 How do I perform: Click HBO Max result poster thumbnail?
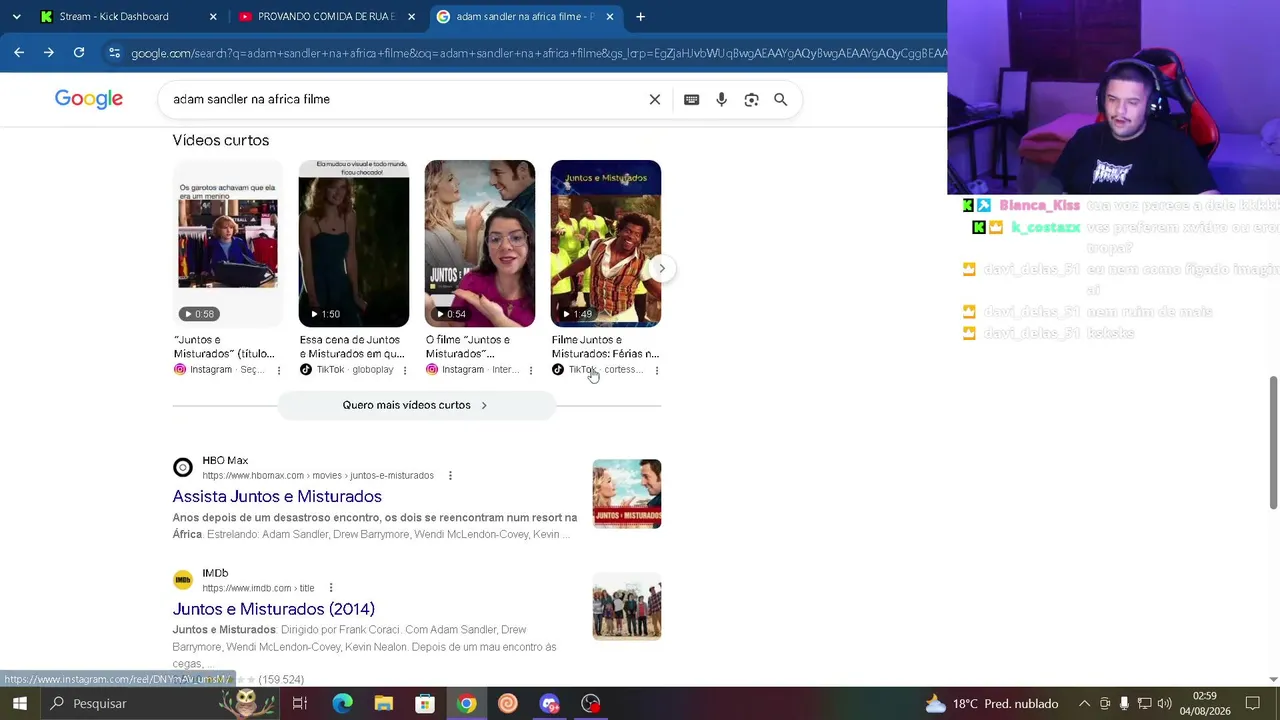pos(627,494)
